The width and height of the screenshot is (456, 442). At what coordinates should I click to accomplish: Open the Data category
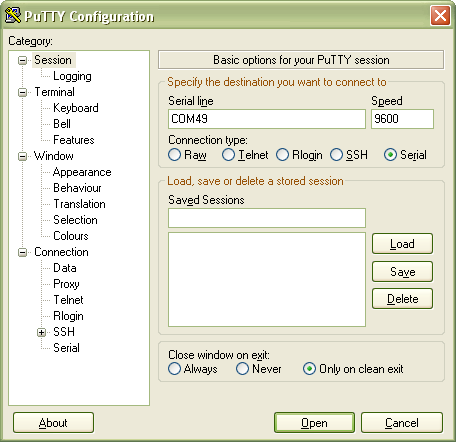pyautogui.click(x=65, y=268)
